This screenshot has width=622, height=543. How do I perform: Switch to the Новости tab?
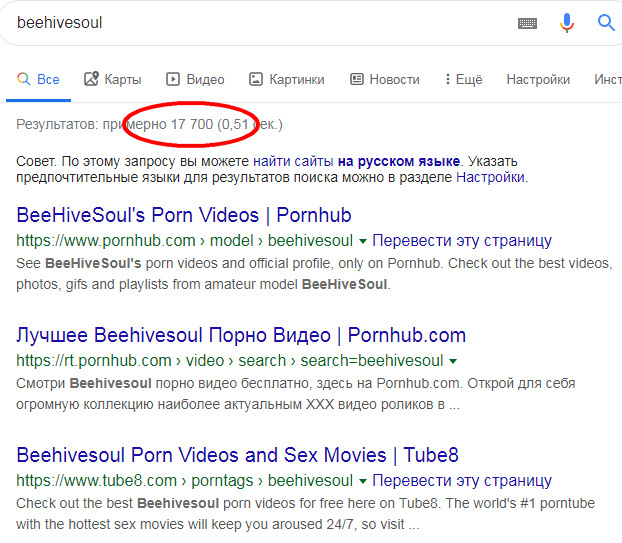(x=385, y=79)
